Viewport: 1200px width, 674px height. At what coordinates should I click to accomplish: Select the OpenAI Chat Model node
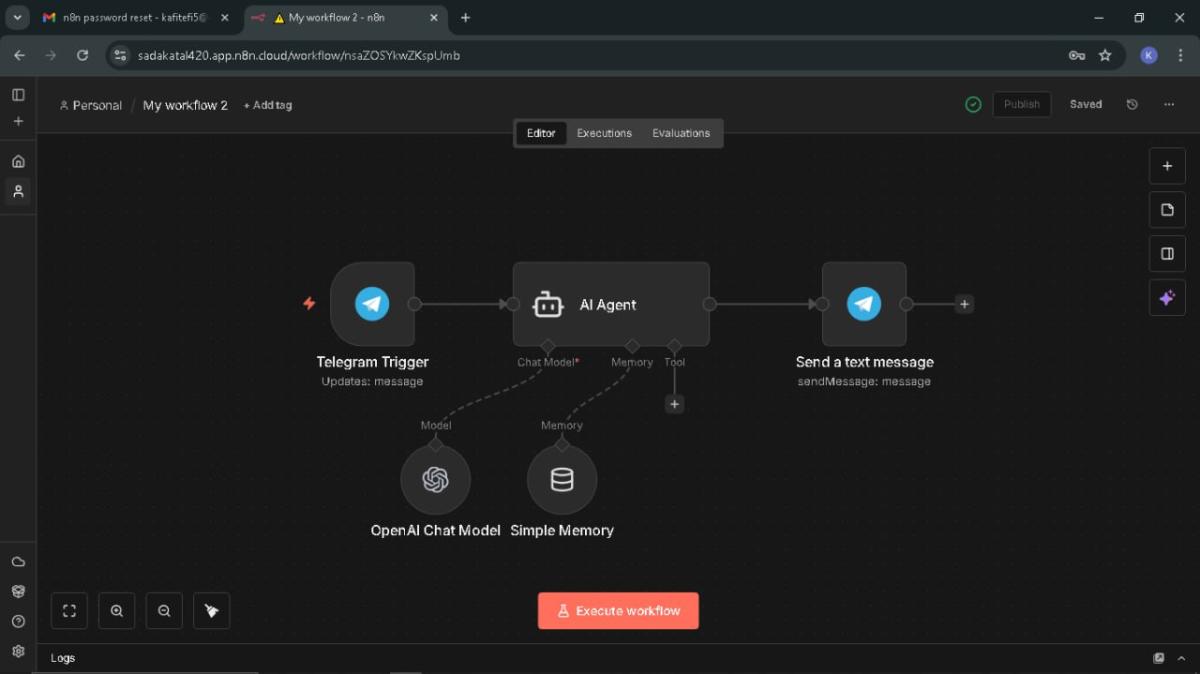click(x=435, y=480)
